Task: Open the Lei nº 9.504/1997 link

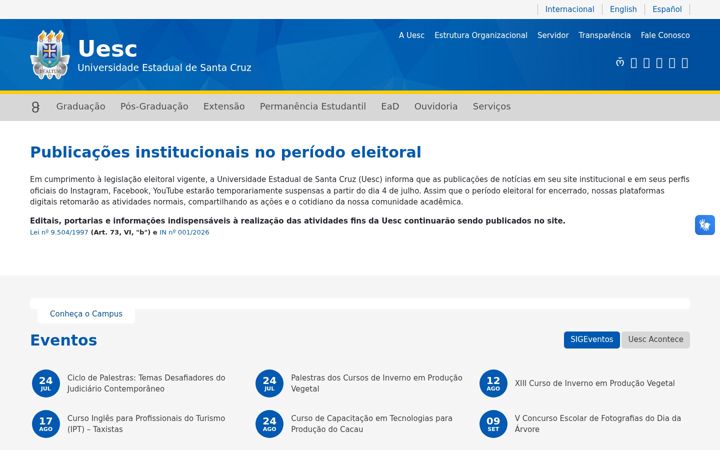Action: coord(59,232)
